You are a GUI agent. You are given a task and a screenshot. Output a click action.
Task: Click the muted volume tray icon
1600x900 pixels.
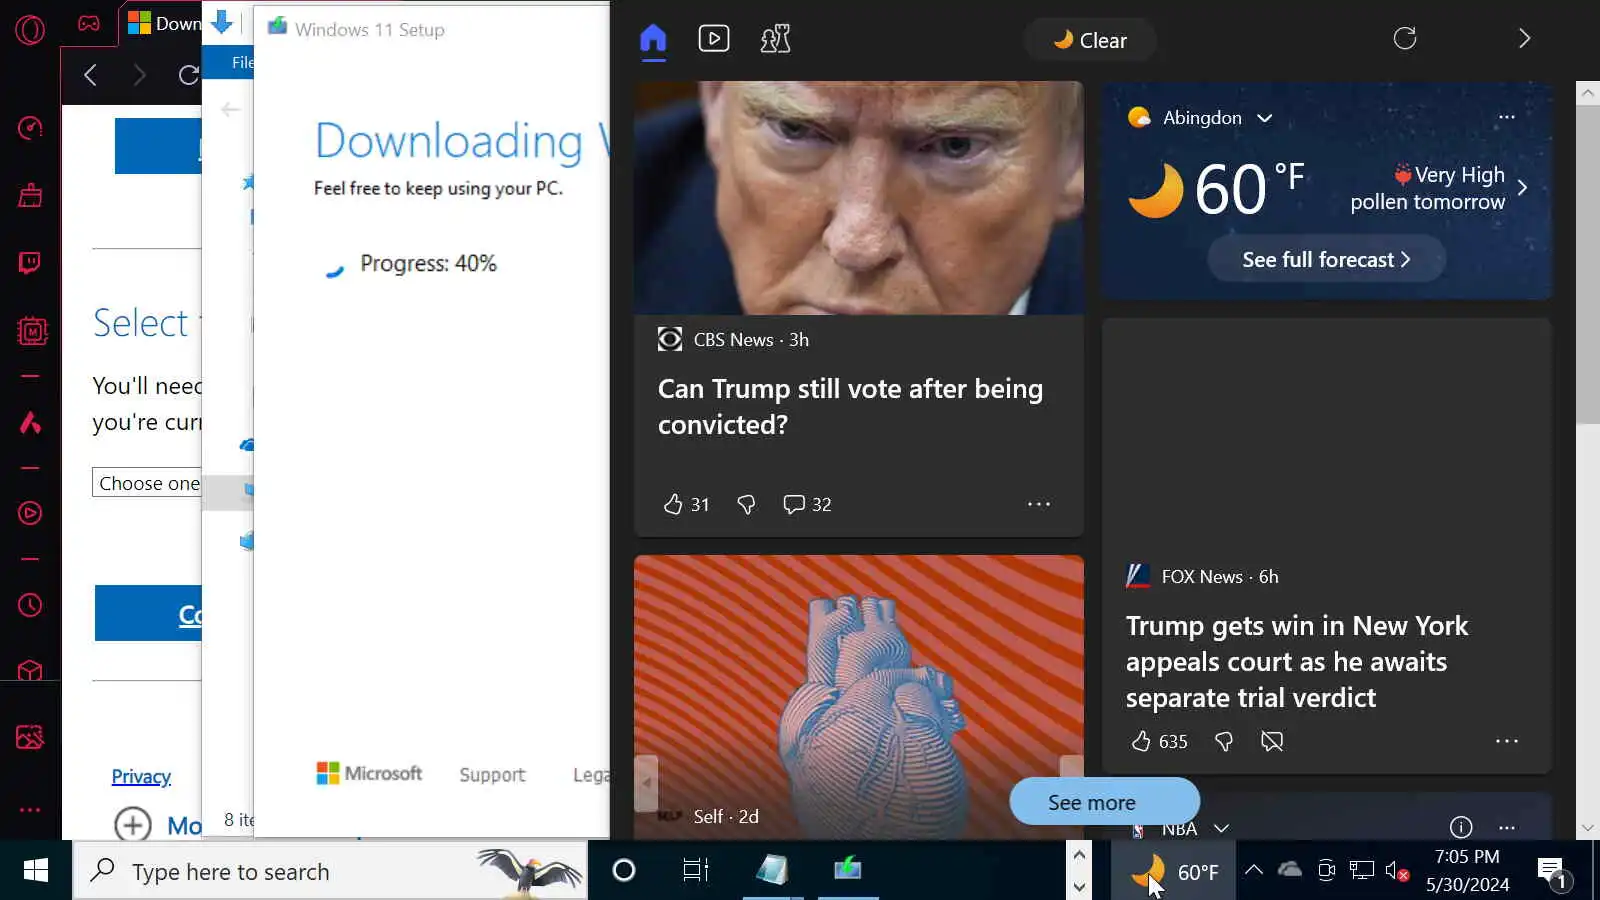pos(1397,870)
